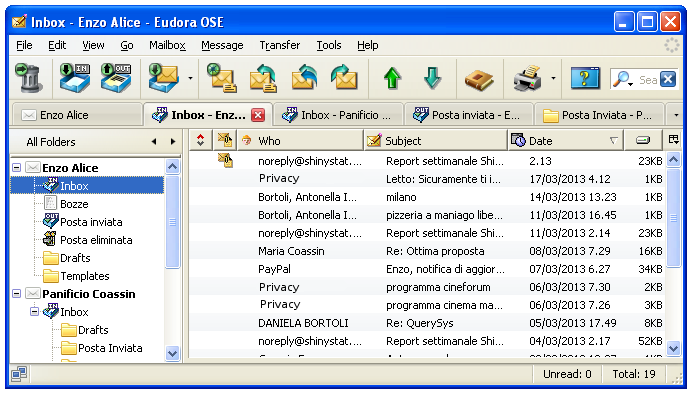Open the tab list dropdown arrow
This screenshot has height=394, width=692.
[676, 115]
